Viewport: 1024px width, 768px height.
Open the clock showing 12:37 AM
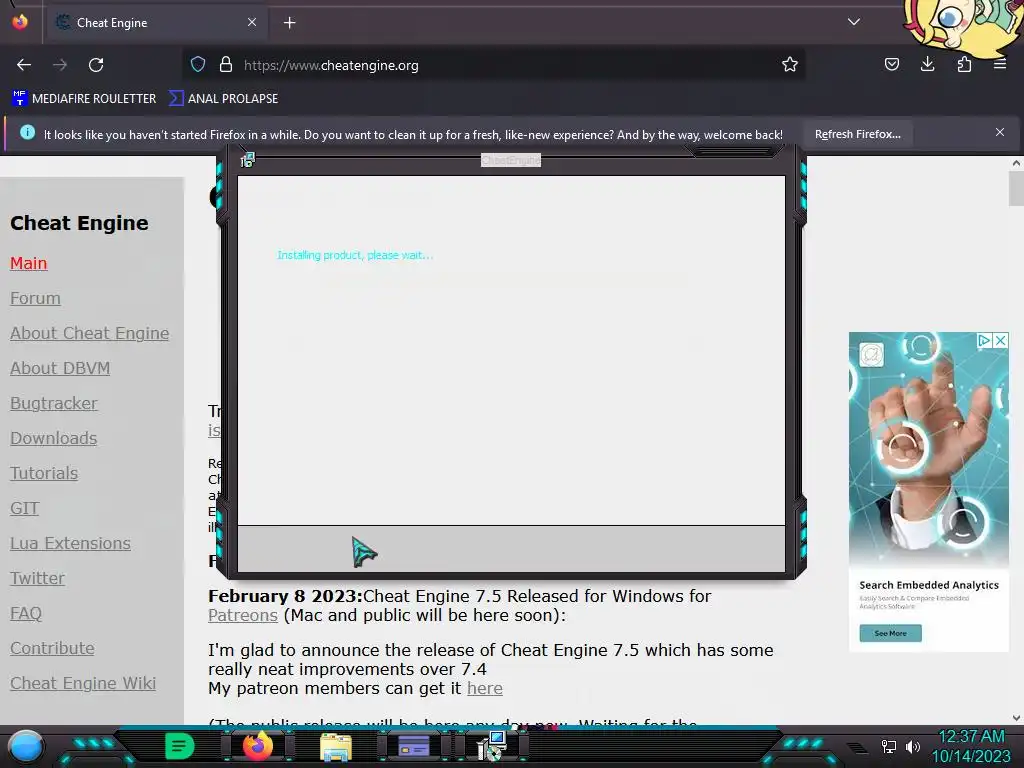pyautogui.click(x=971, y=737)
